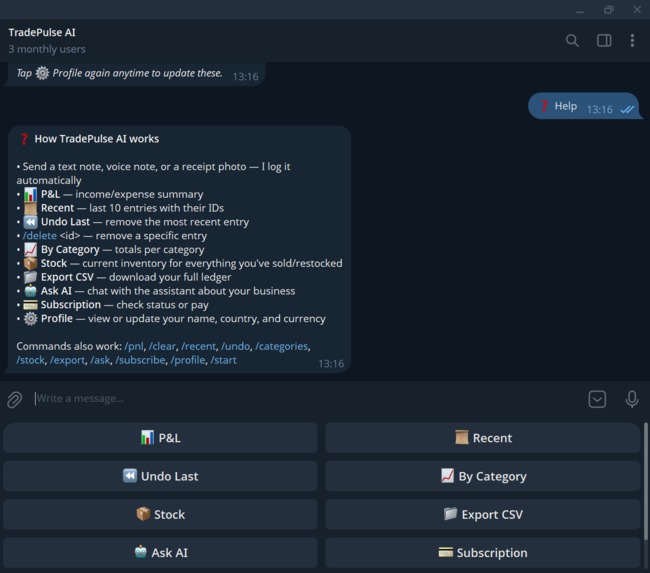Click the How TradePulse AI works heading
The height and width of the screenshot is (573, 650).
click(97, 139)
